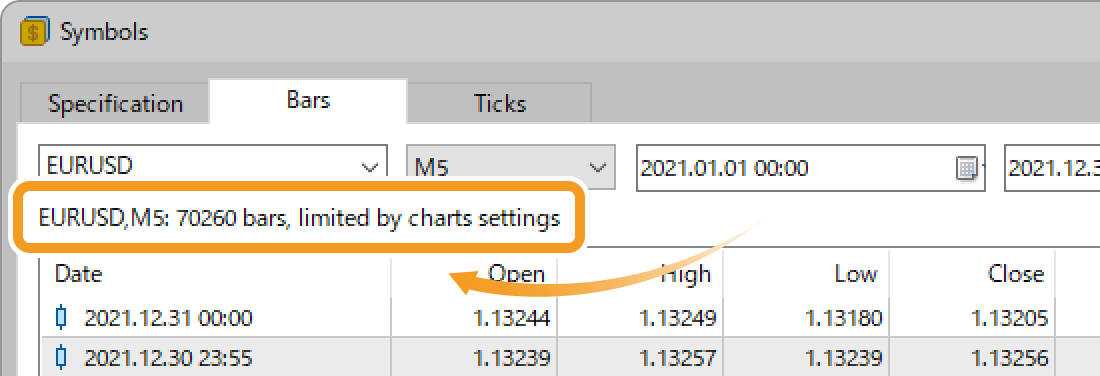Select the row dated 2021.12.30 23:55
Viewport: 1100px width, 376px height.
point(570,358)
